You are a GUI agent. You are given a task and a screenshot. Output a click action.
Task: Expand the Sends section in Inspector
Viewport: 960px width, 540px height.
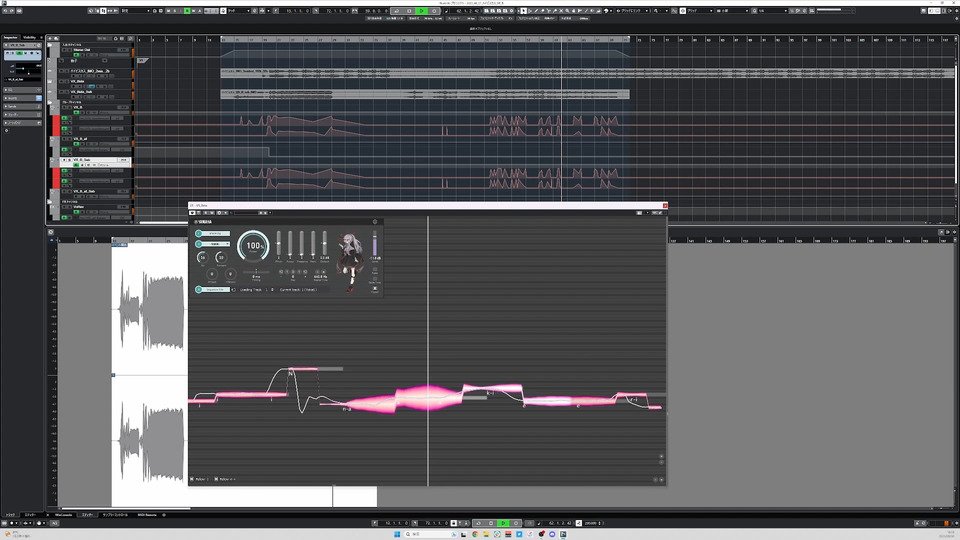tap(21, 107)
